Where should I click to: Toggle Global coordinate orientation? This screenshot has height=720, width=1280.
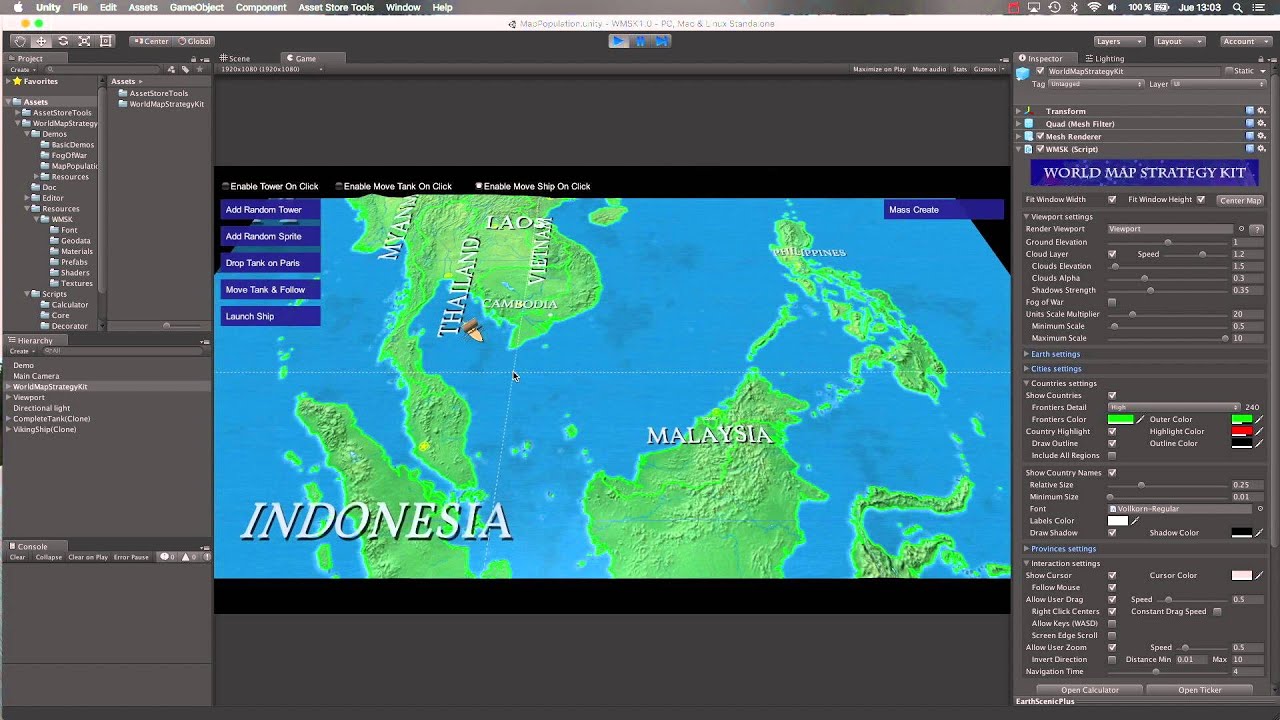(197, 41)
